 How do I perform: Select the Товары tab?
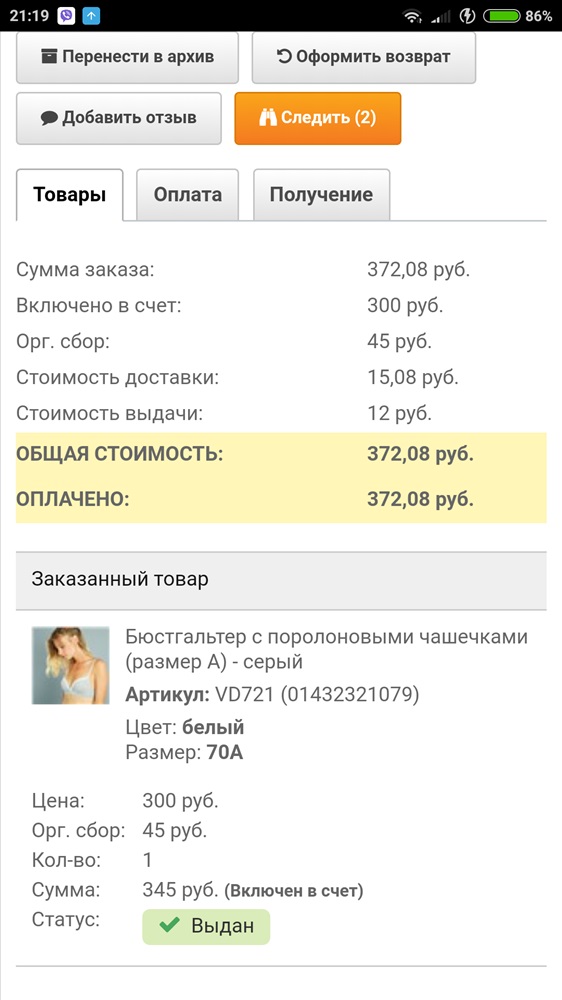[x=70, y=195]
